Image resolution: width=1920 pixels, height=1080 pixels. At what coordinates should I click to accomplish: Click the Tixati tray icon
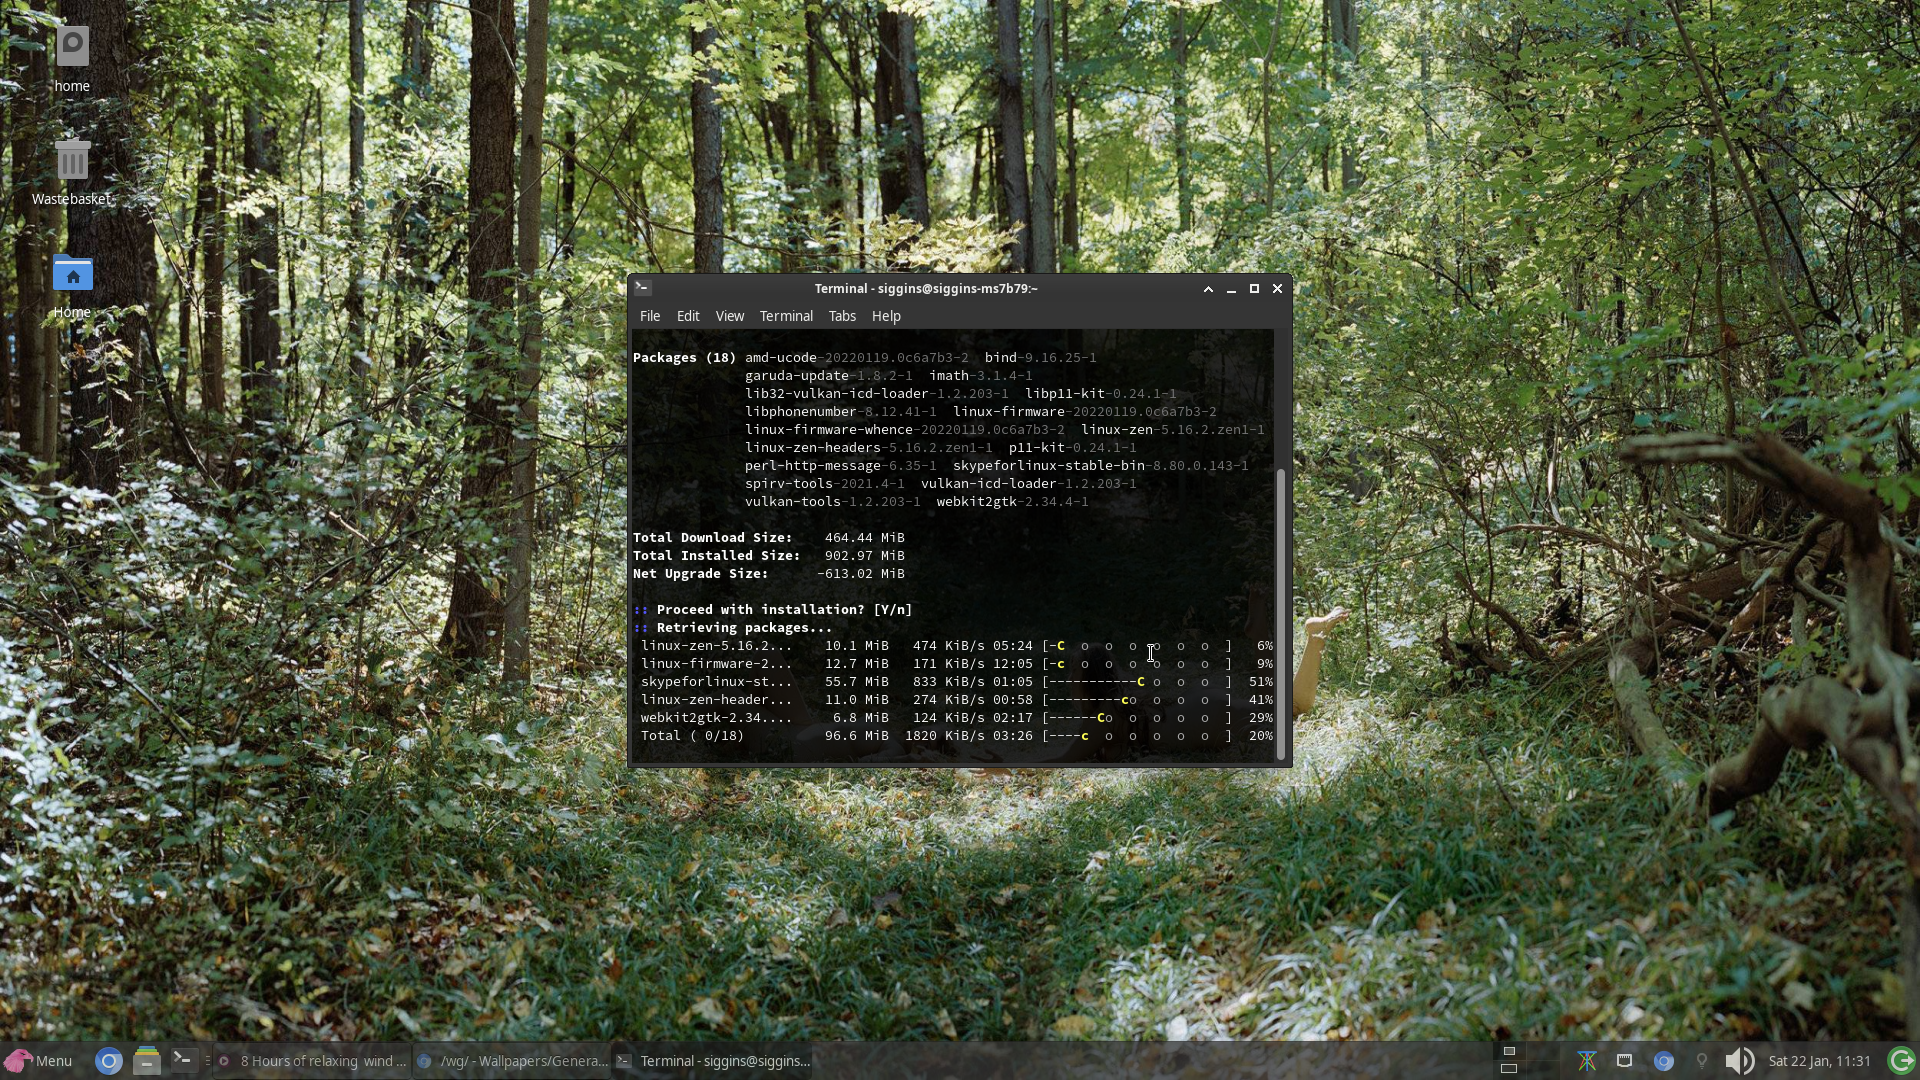(x=1587, y=1061)
